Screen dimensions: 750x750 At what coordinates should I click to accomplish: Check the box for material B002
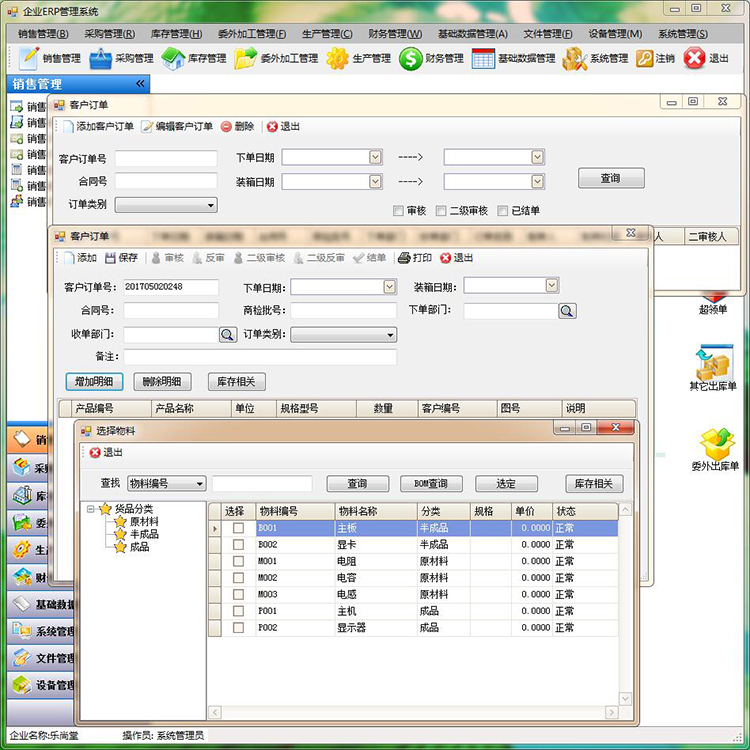(238, 544)
